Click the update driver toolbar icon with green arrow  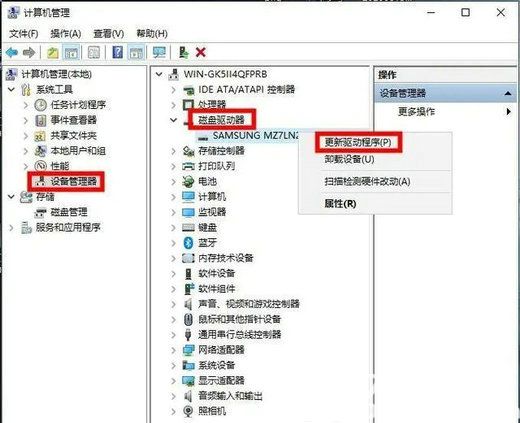184,52
